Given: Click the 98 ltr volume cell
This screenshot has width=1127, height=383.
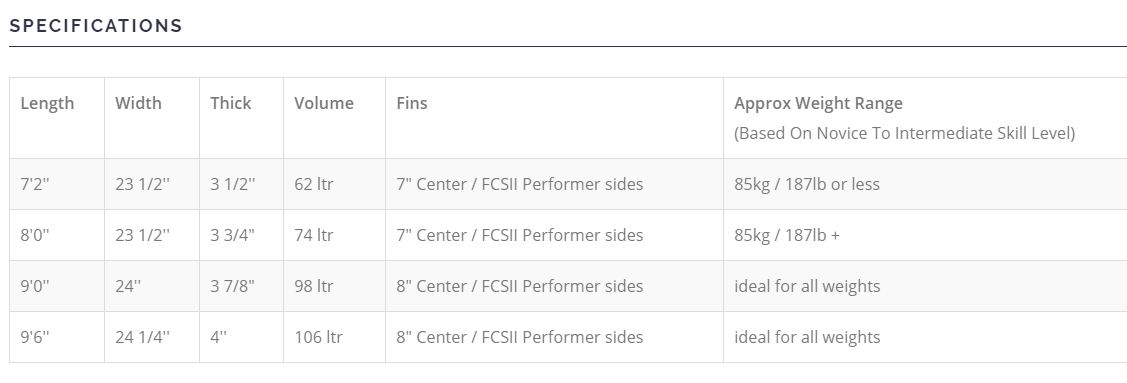Looking at the screenshot, I should [x=334, y=286].
